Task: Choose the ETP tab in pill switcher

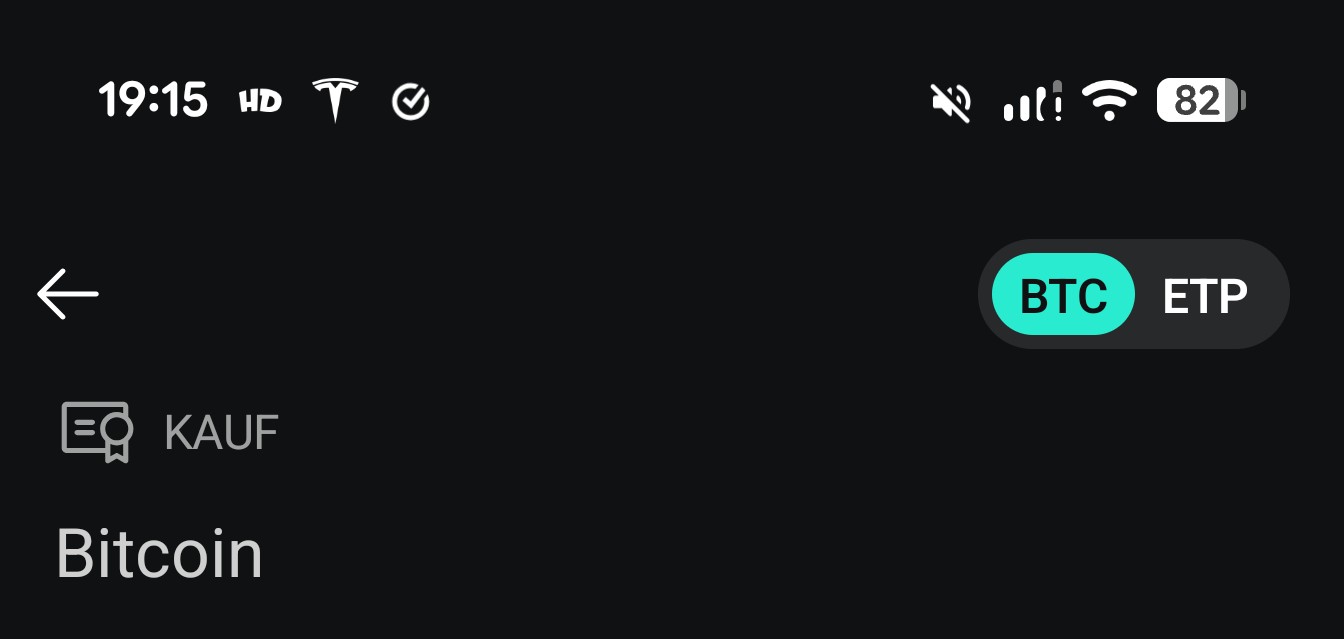Action: [x=1205, y=295]
